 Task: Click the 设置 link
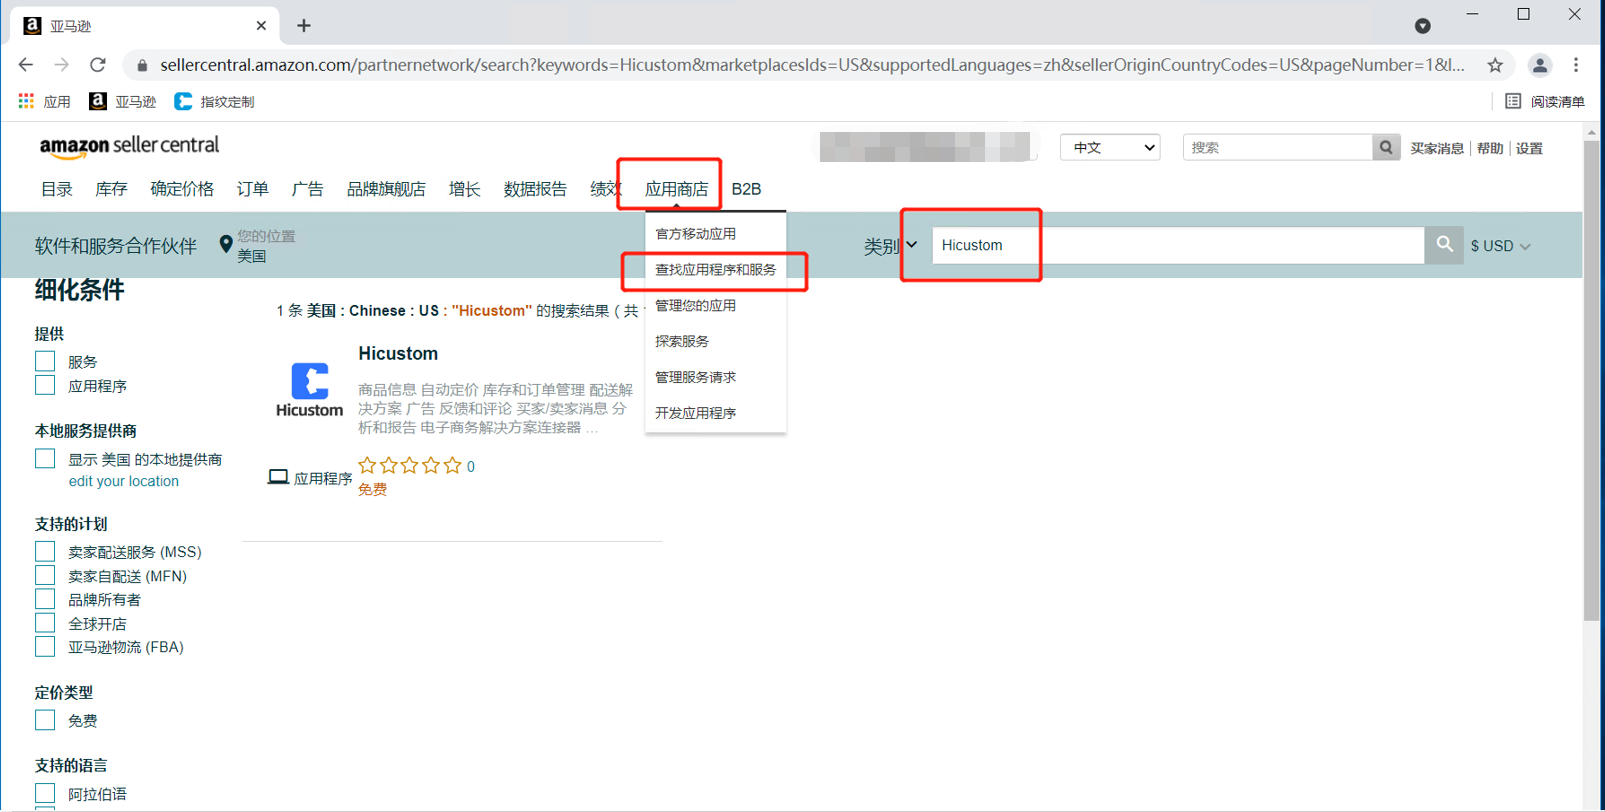(1529, 148)
